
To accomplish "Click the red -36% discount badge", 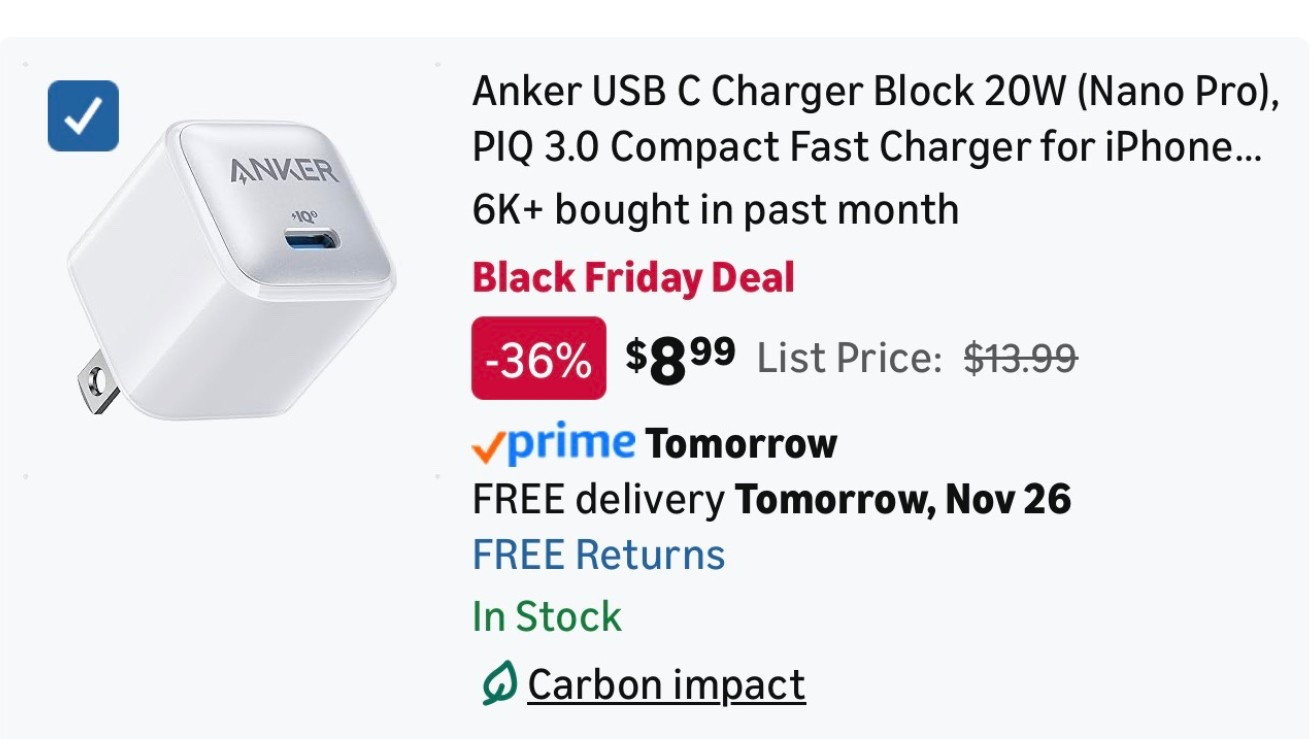I will click(538, 357).
